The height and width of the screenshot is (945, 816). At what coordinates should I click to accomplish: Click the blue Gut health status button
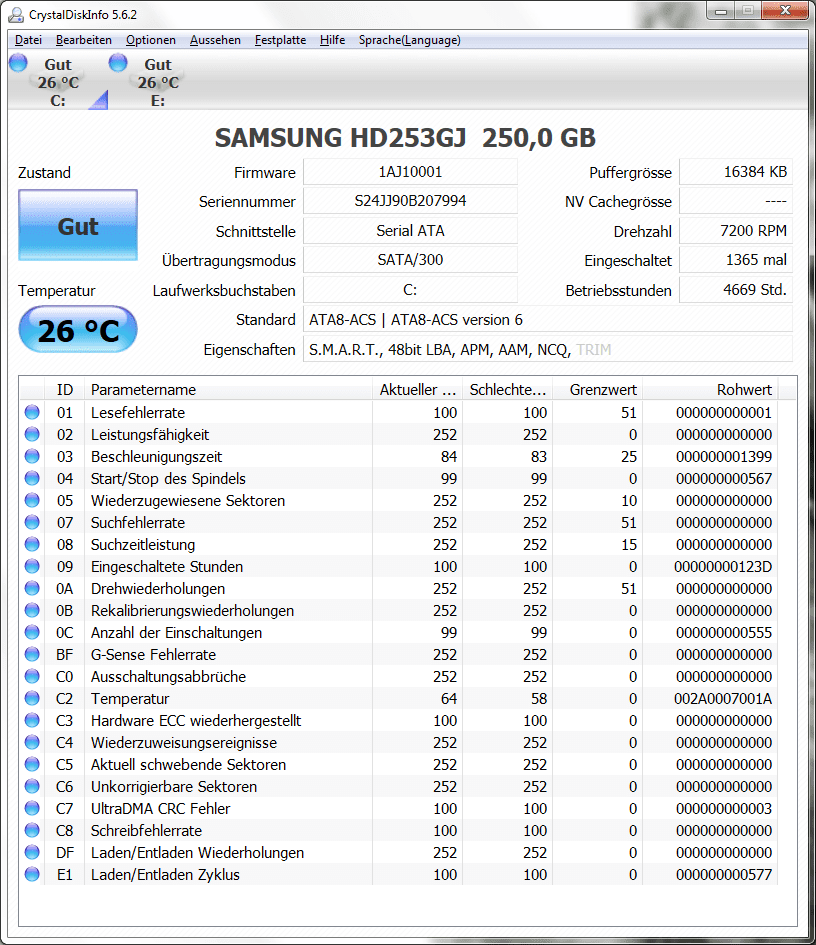pyautogui.click(x=78, y=225)
